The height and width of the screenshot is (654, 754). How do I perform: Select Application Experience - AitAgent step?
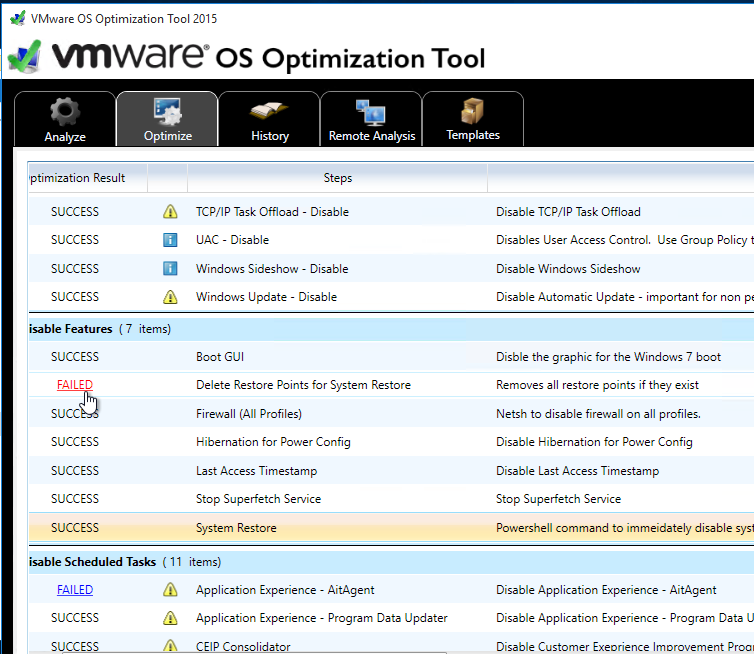pyautogui.click(x=285, y=590)
